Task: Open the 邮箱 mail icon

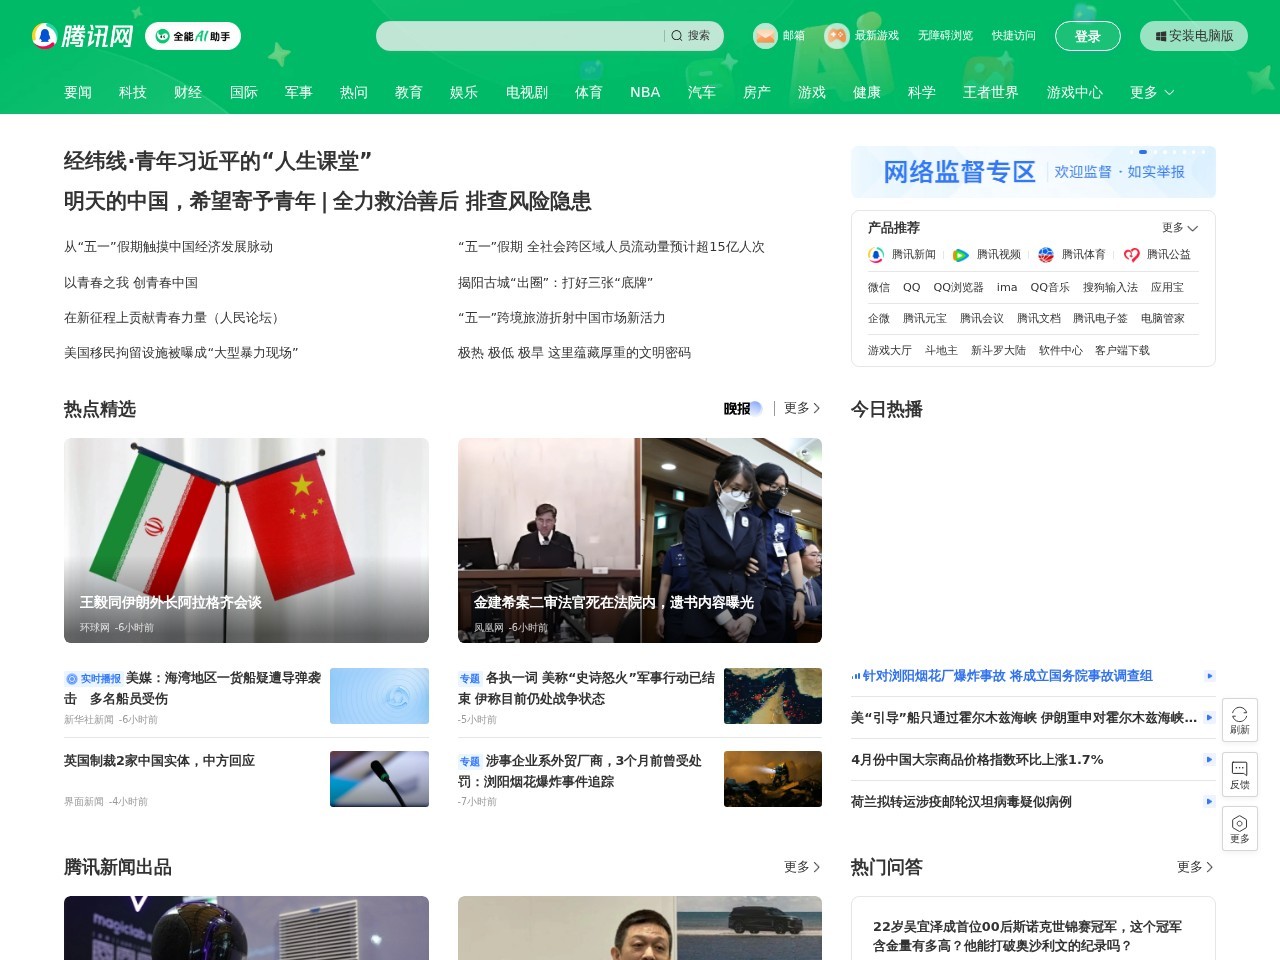Action: pos(765,36)
